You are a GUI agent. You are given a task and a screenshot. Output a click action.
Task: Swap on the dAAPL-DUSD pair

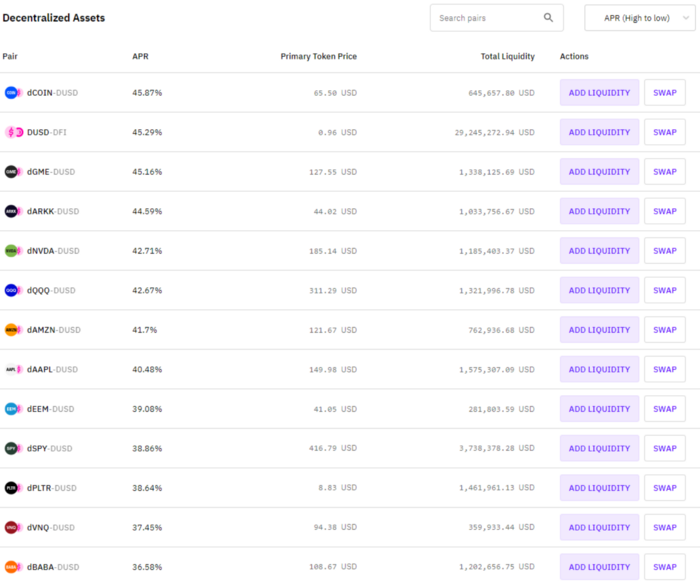pos(665,369)
